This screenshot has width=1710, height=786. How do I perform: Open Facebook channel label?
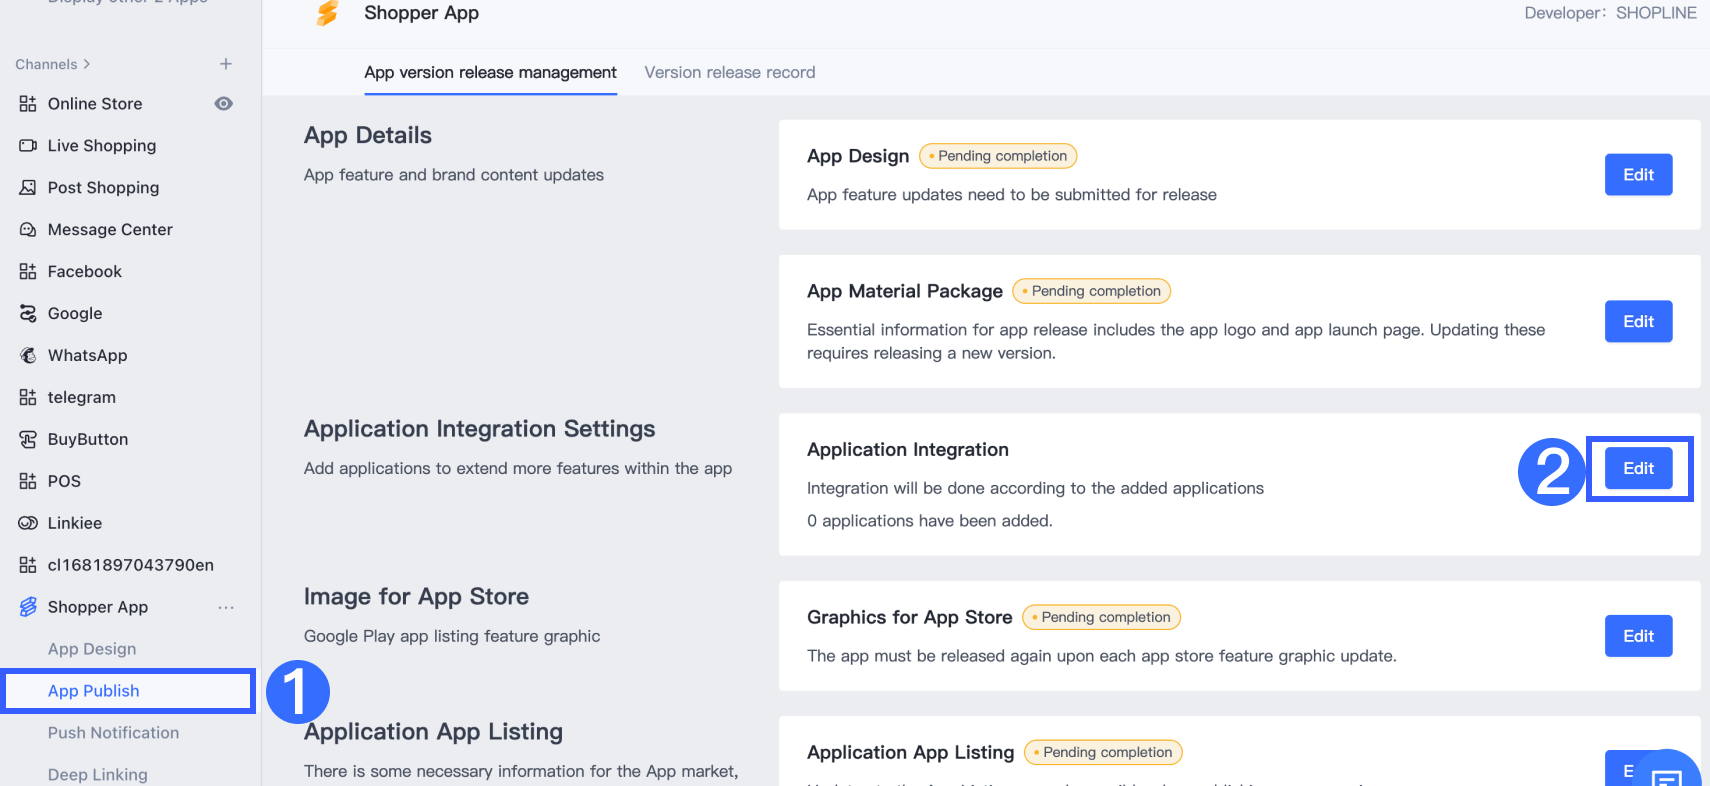pos(85,272)
